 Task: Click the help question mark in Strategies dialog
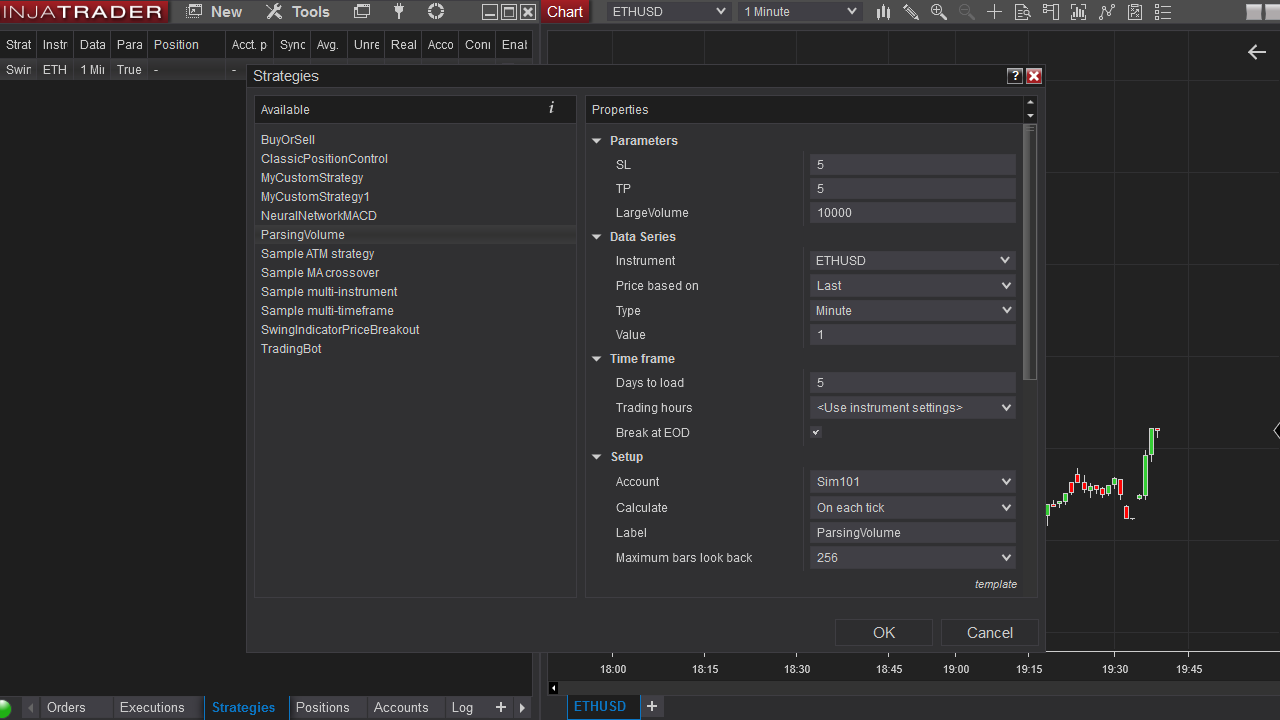(x=1014, y=76)
